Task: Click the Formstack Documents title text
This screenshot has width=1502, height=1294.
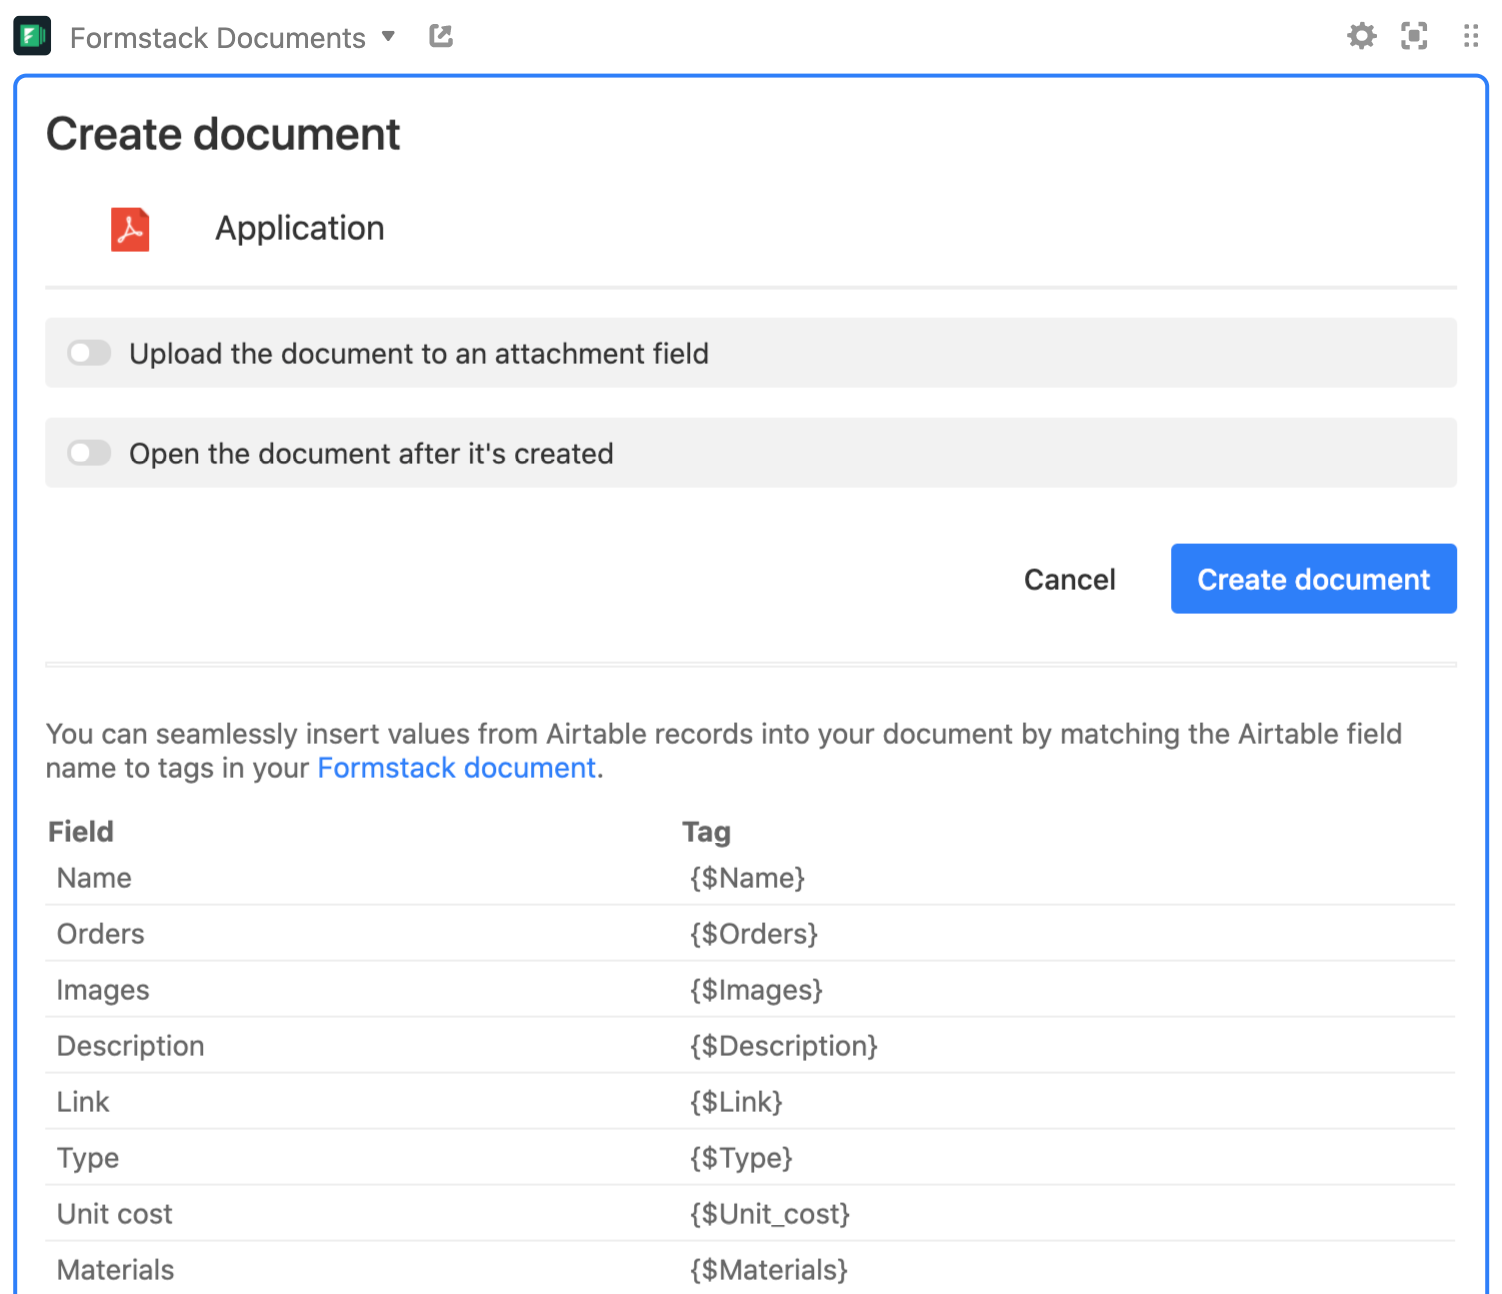Action: 218,38
